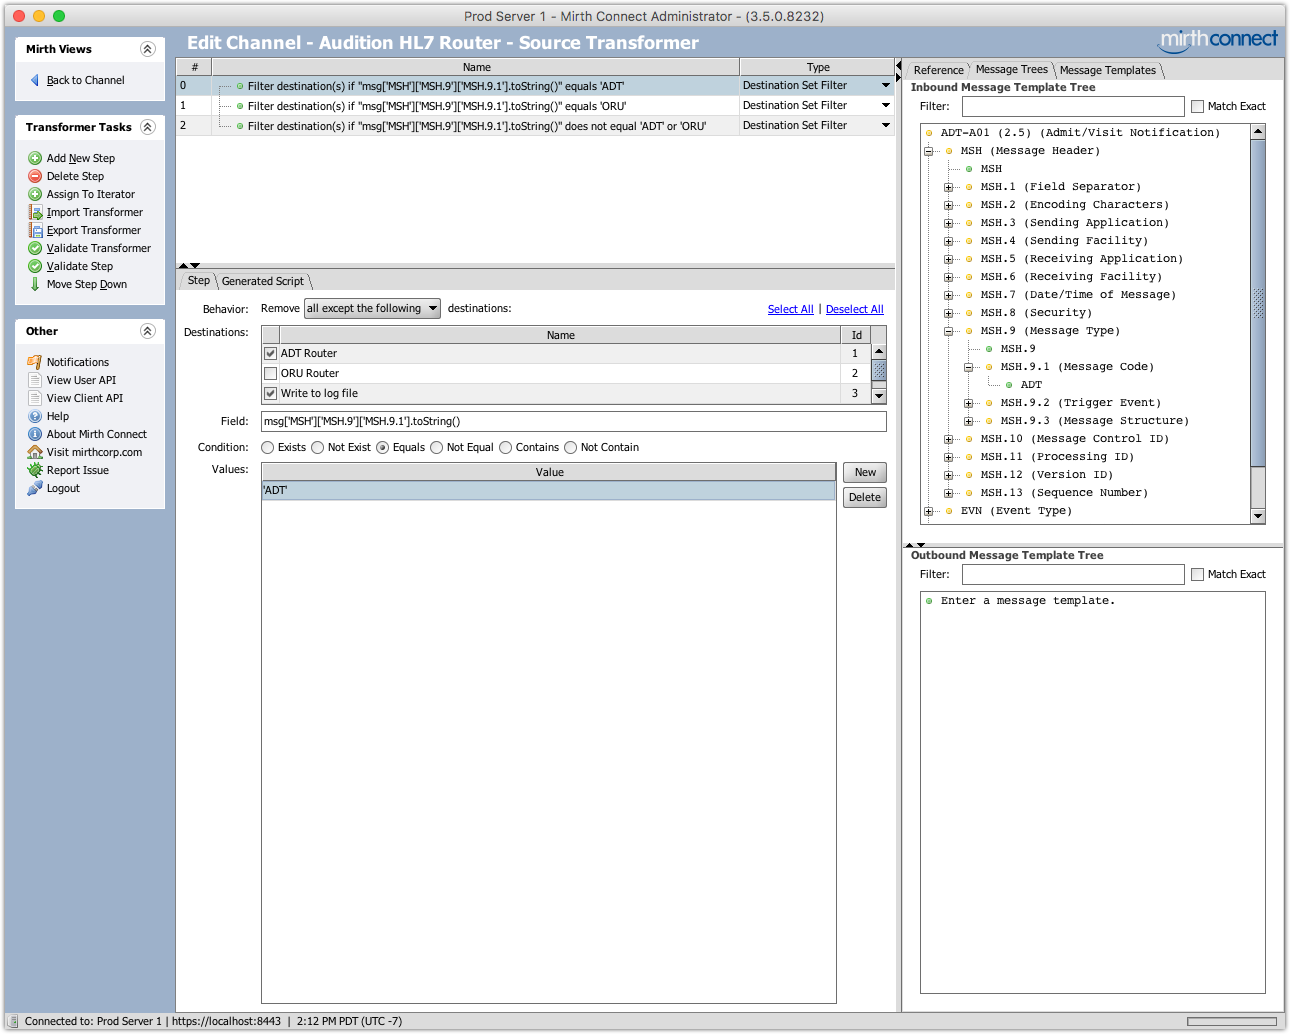Image resolution: width=1290 pixels, height=1034 pixels.
Task: Click the Validate Transformer checkmark icon
Action: click(35, 248)
